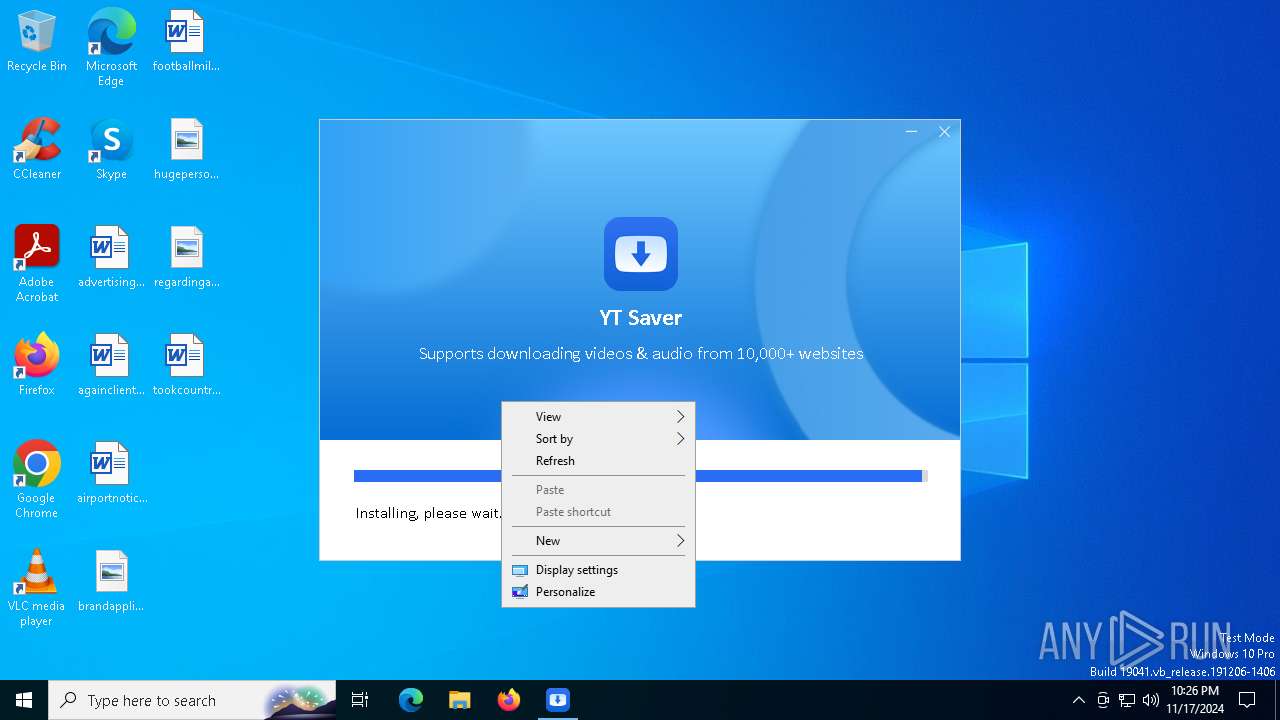Viewport: 1280px width, 720px height.
Task: Switch to YT Saver installer taskbar button
Action: tap(558, 700)
